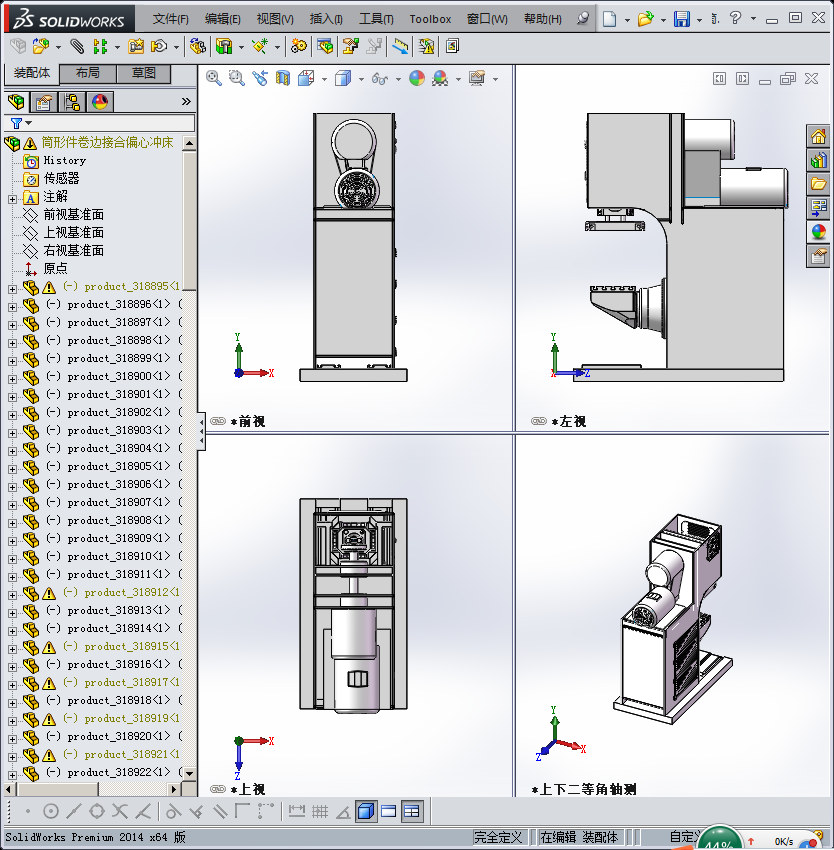Toggle link views icon in front view pane
This screenshot has width=834, height=850.
218,421
